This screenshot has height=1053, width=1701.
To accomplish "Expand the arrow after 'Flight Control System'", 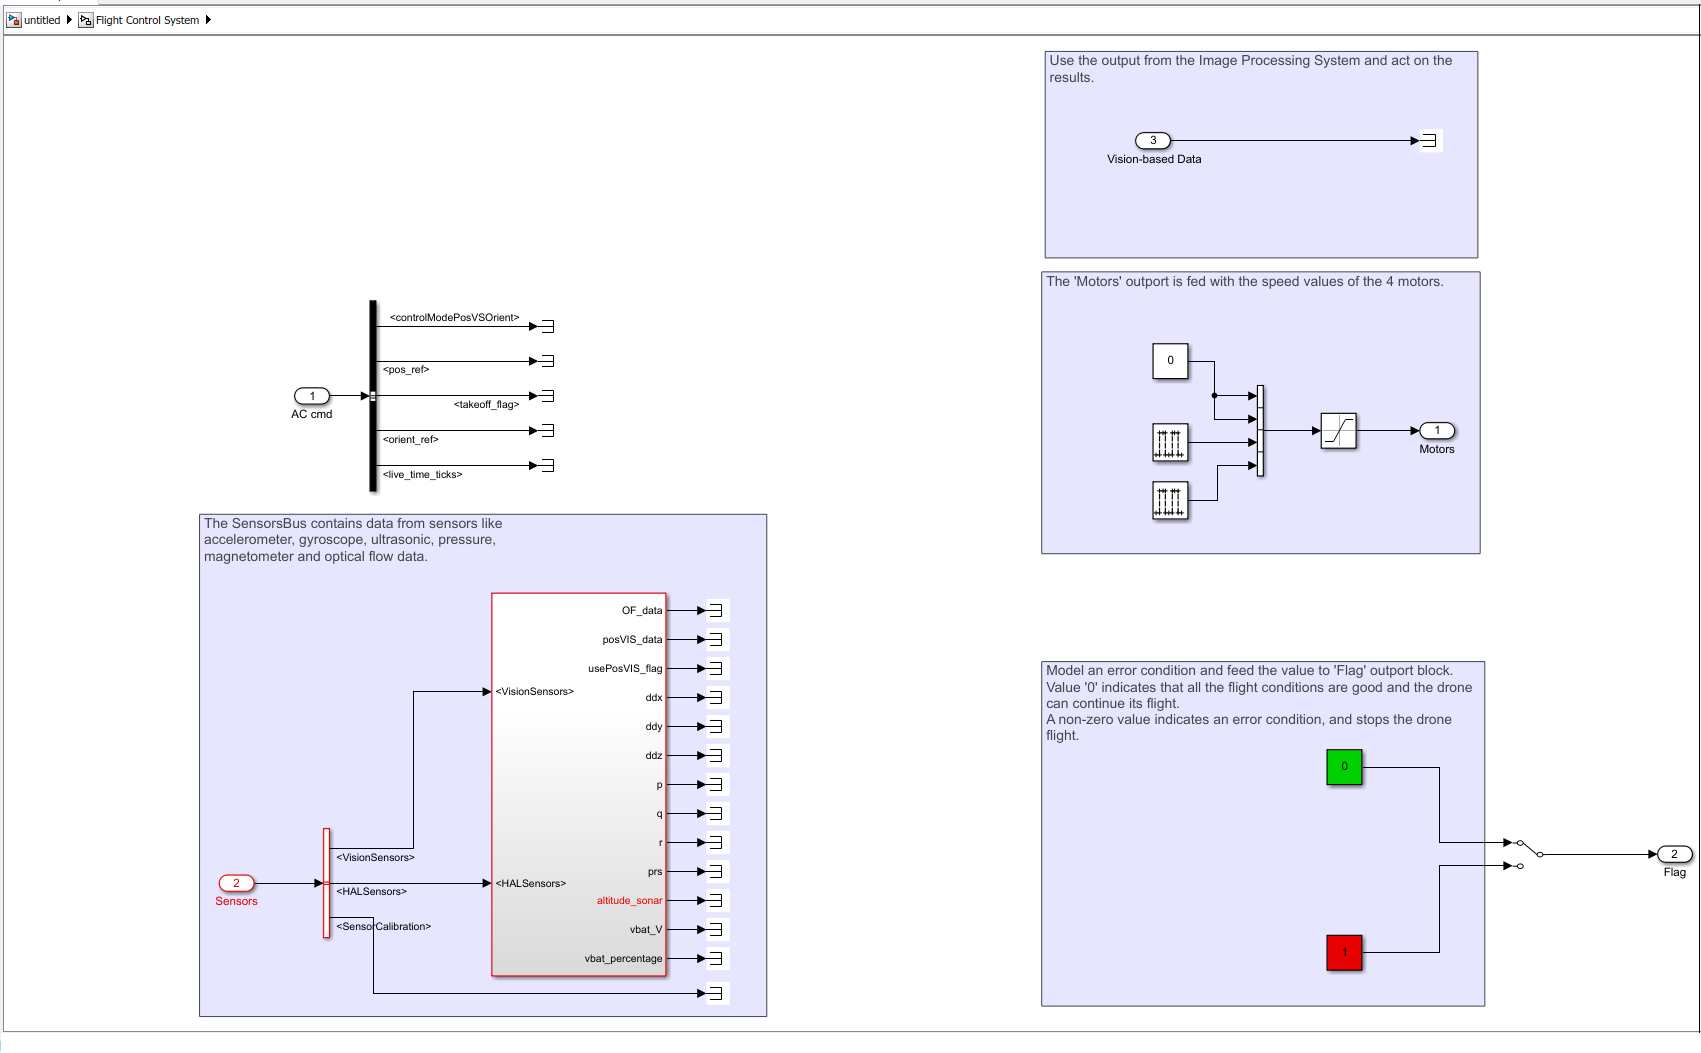I will click(x=208, y=20).
